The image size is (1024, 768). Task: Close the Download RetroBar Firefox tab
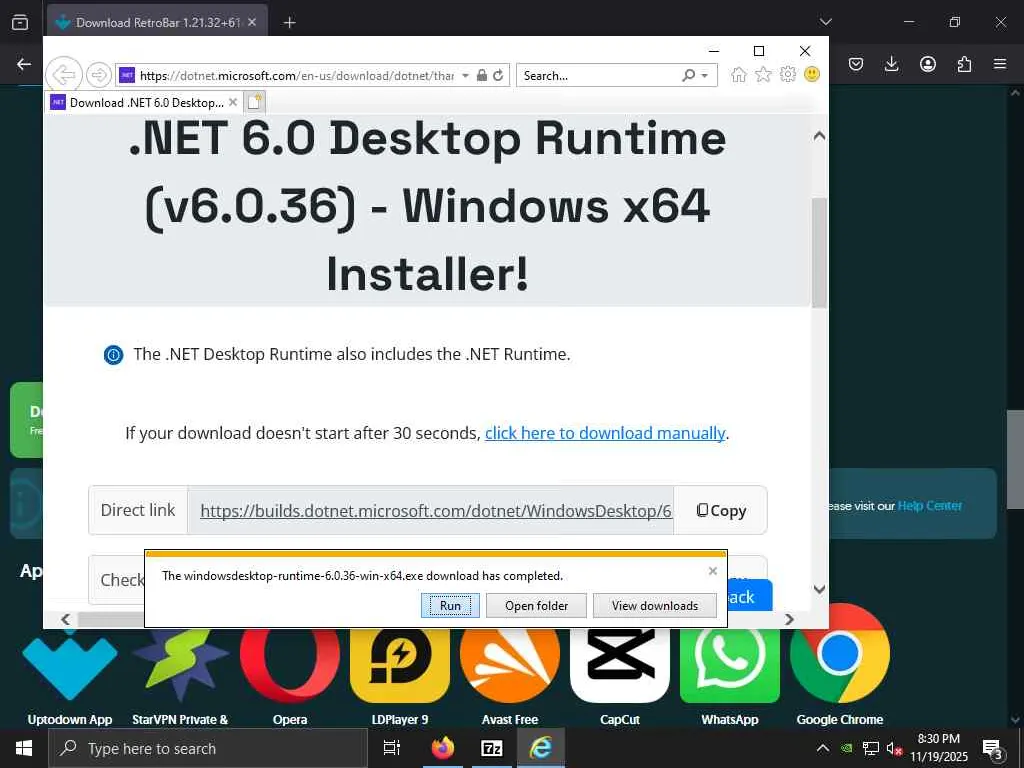point(252,22)
